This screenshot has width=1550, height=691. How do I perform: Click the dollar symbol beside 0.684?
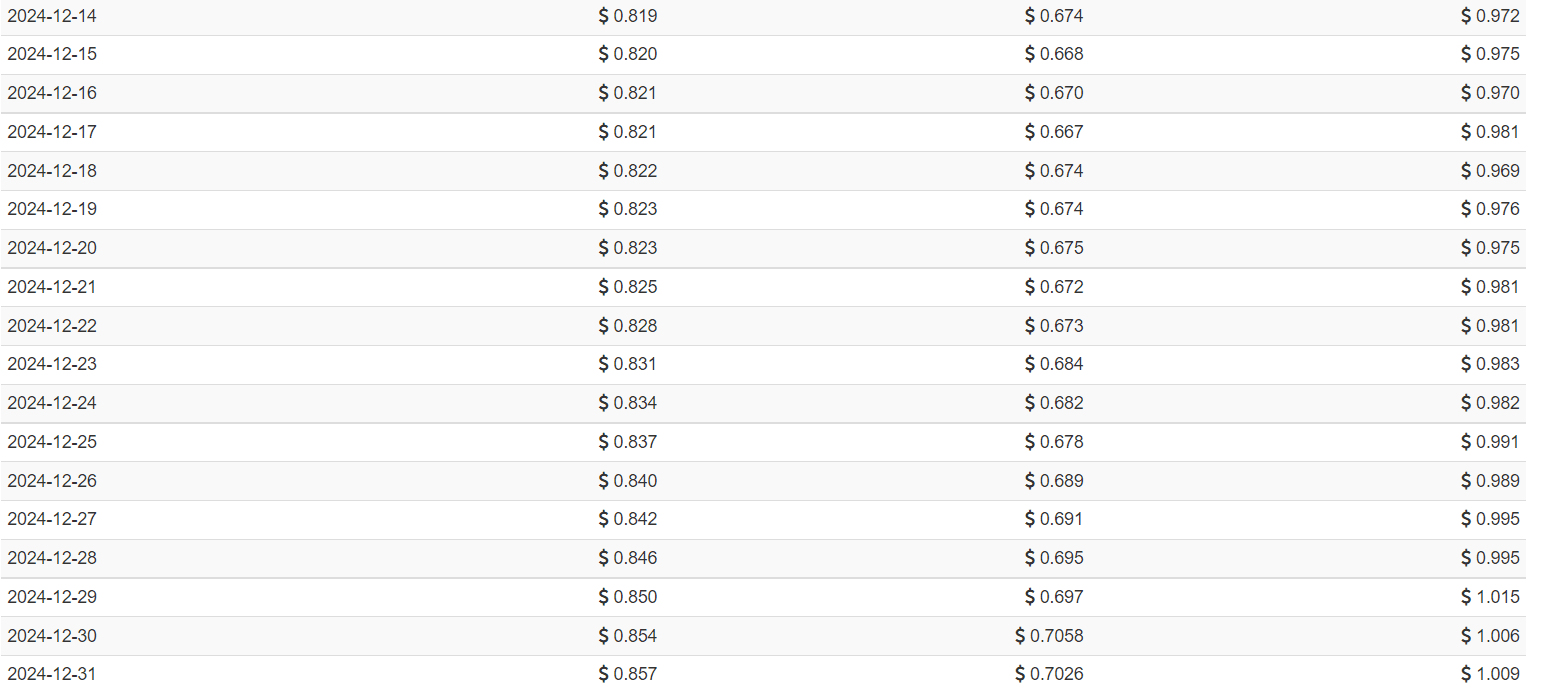tap(1030, 364)
